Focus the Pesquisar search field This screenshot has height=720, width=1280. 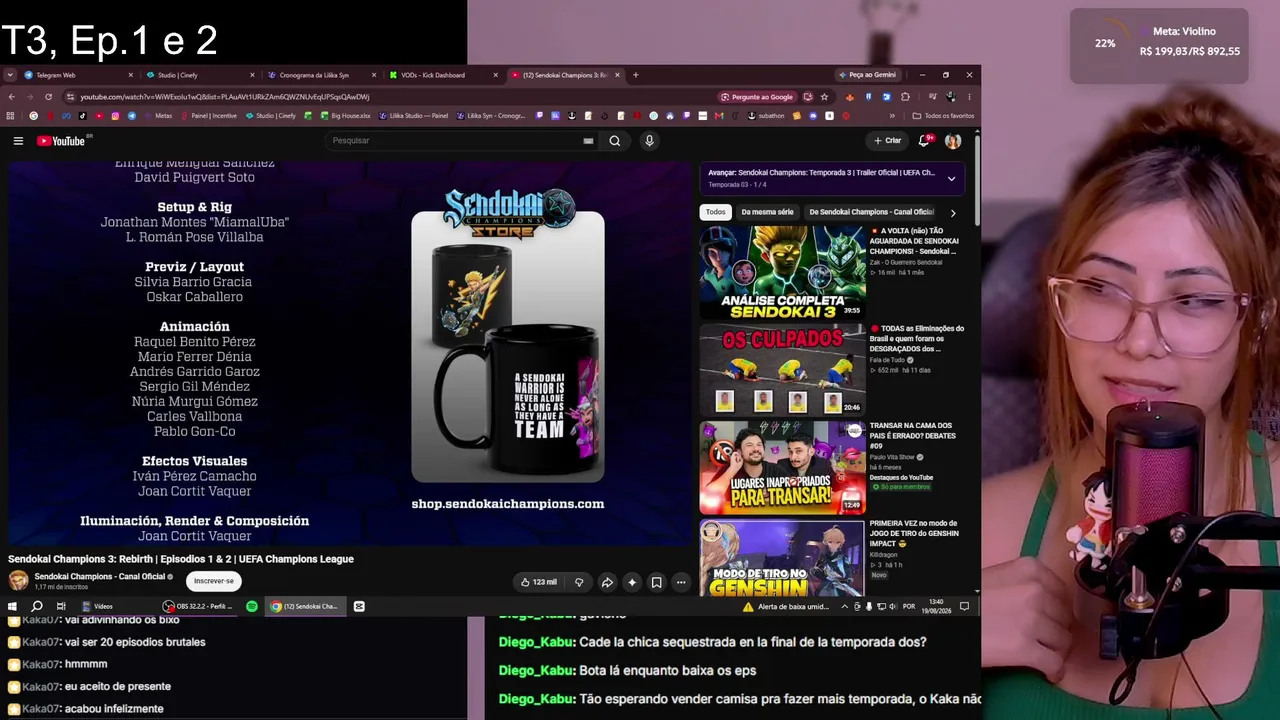coord(455,141)
